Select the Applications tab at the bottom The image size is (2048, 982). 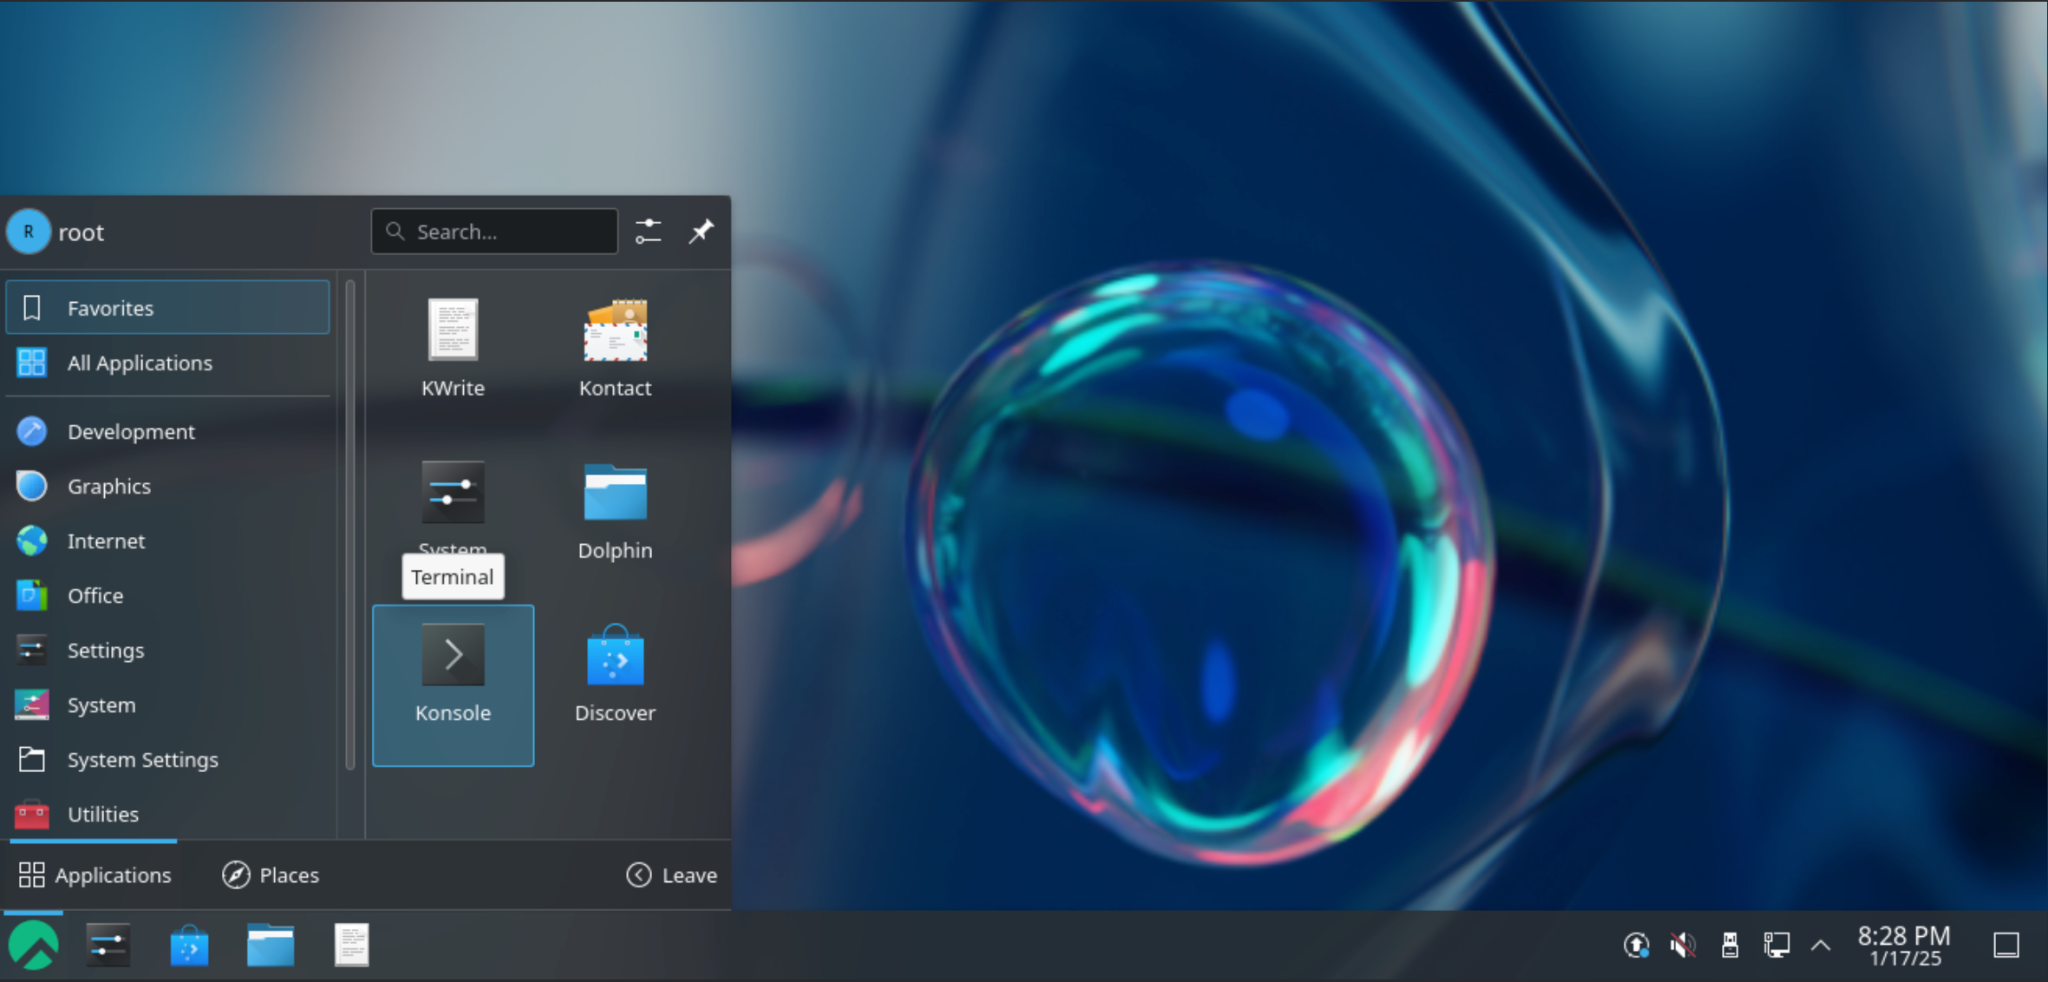tap(94, 874)
